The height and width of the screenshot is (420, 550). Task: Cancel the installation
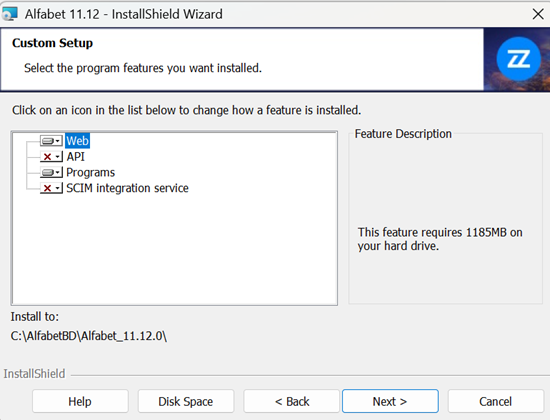click(x=496, y=401)
